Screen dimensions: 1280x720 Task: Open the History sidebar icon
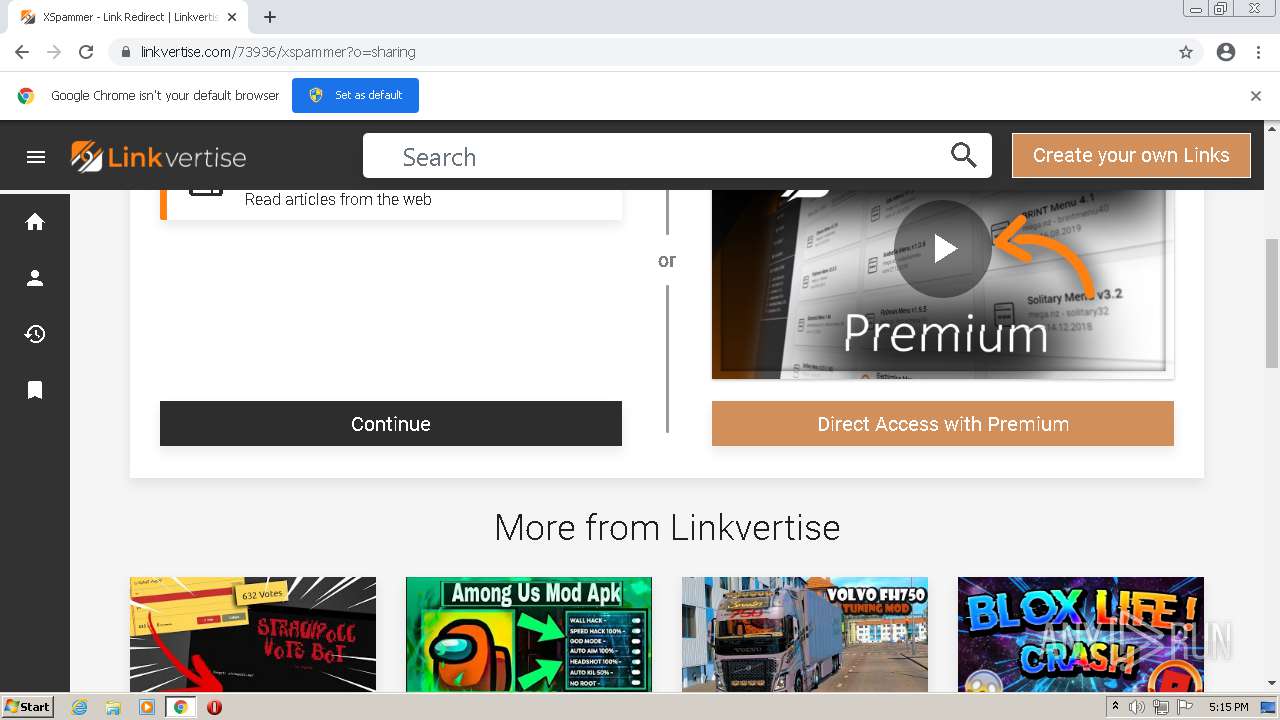35,334
